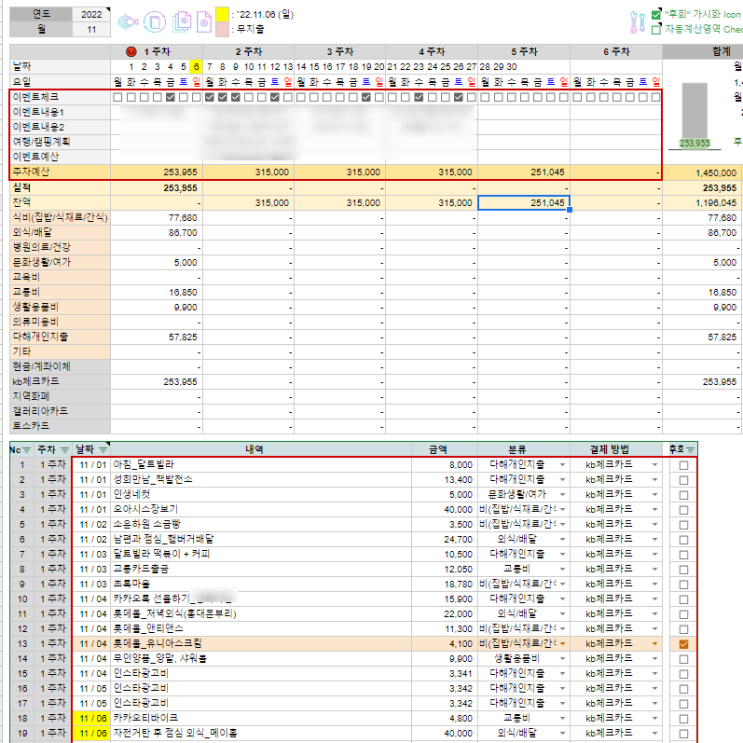Click the 토스카드 row label
Screen dimensions: 743x743
tap(60, 426)
